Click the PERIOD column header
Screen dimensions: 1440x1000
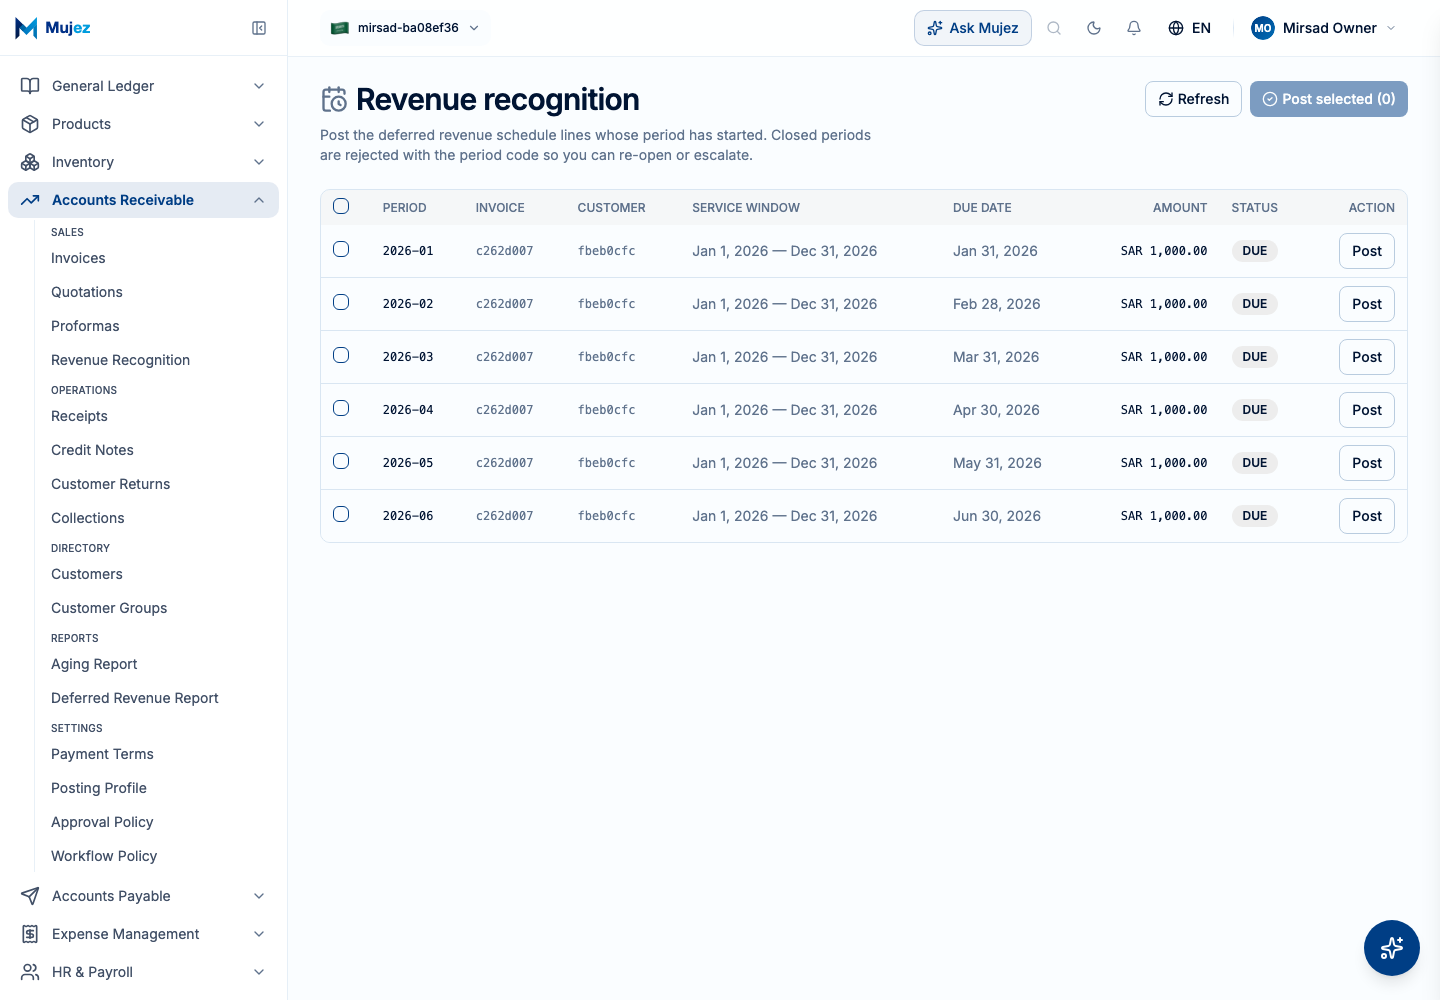[x=404, y=208]
